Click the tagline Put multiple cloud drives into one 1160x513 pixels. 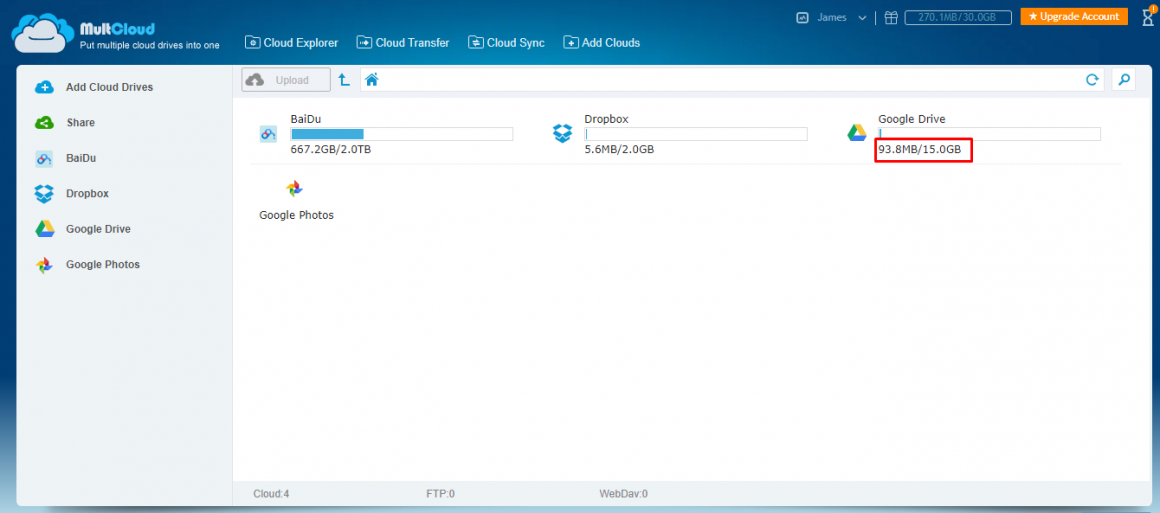pyautogui.click(x=149, y=46)
